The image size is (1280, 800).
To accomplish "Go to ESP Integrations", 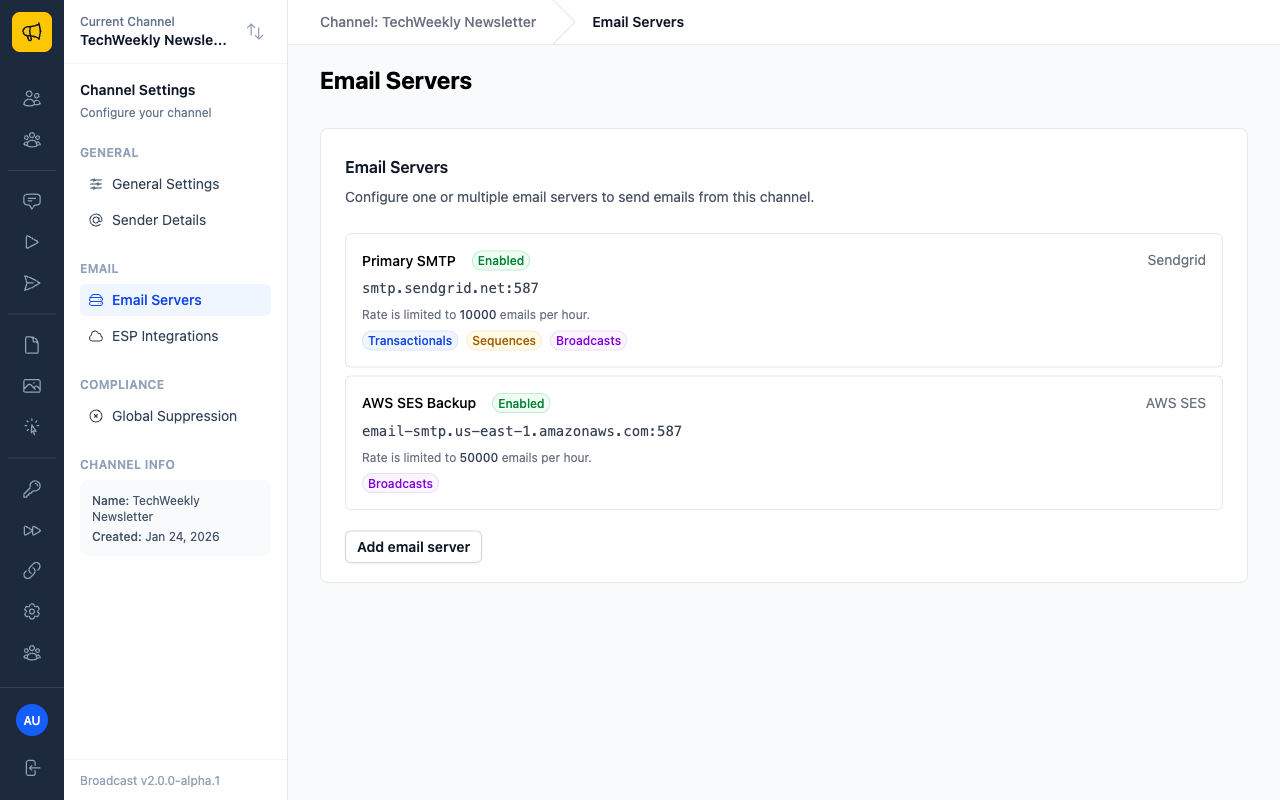I will 175,336.
